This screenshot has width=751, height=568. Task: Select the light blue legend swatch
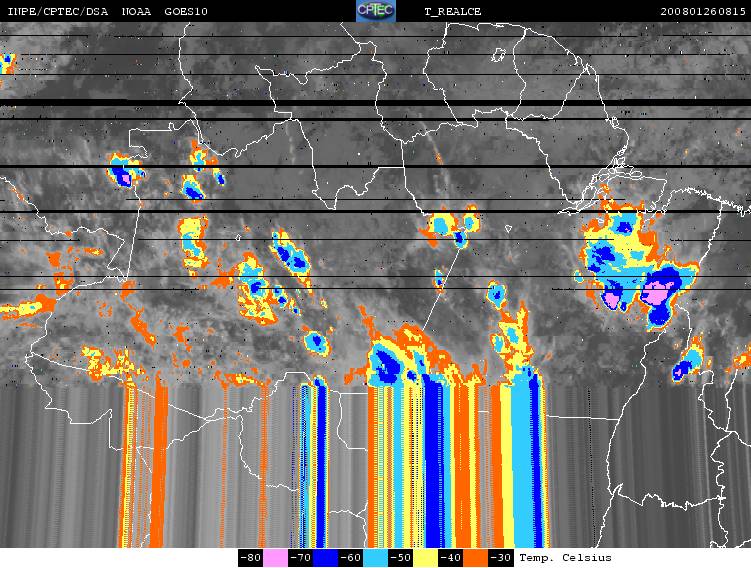[376, 558]
